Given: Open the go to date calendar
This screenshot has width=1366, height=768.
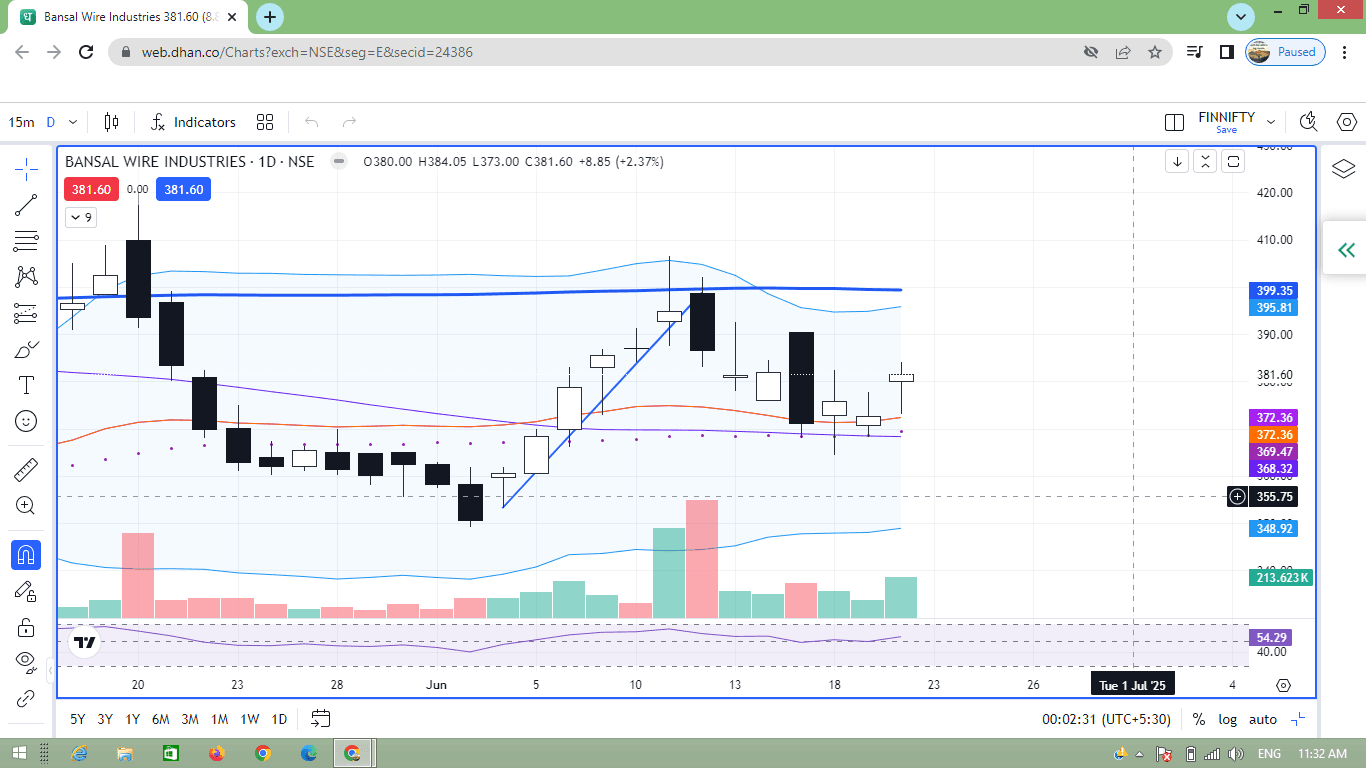Looking at the screenshot, I should coord(320,718).
